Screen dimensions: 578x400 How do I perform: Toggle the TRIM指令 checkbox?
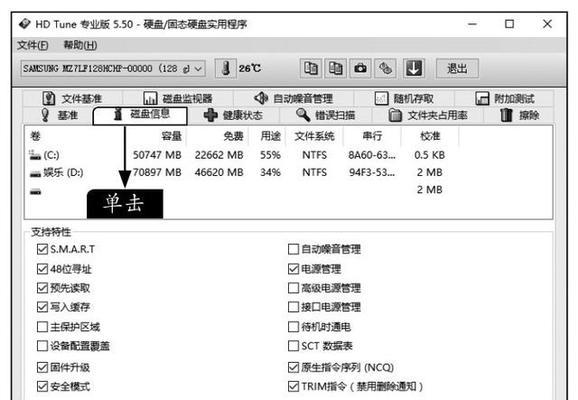(293, 386)
